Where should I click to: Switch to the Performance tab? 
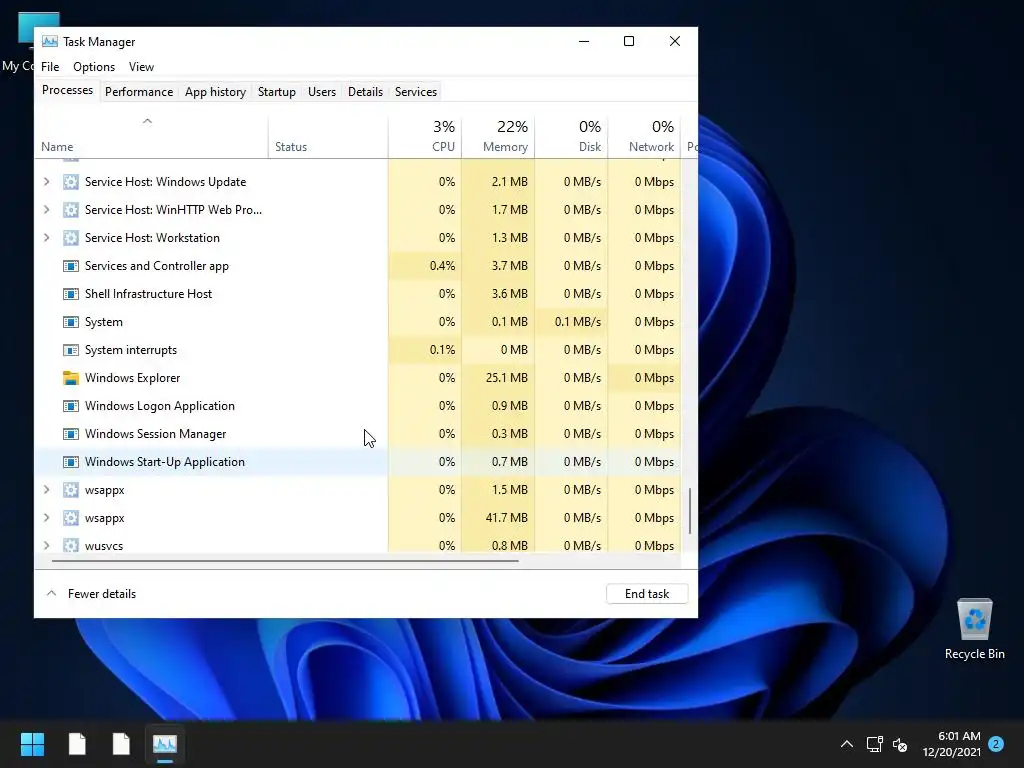(138, 91)
